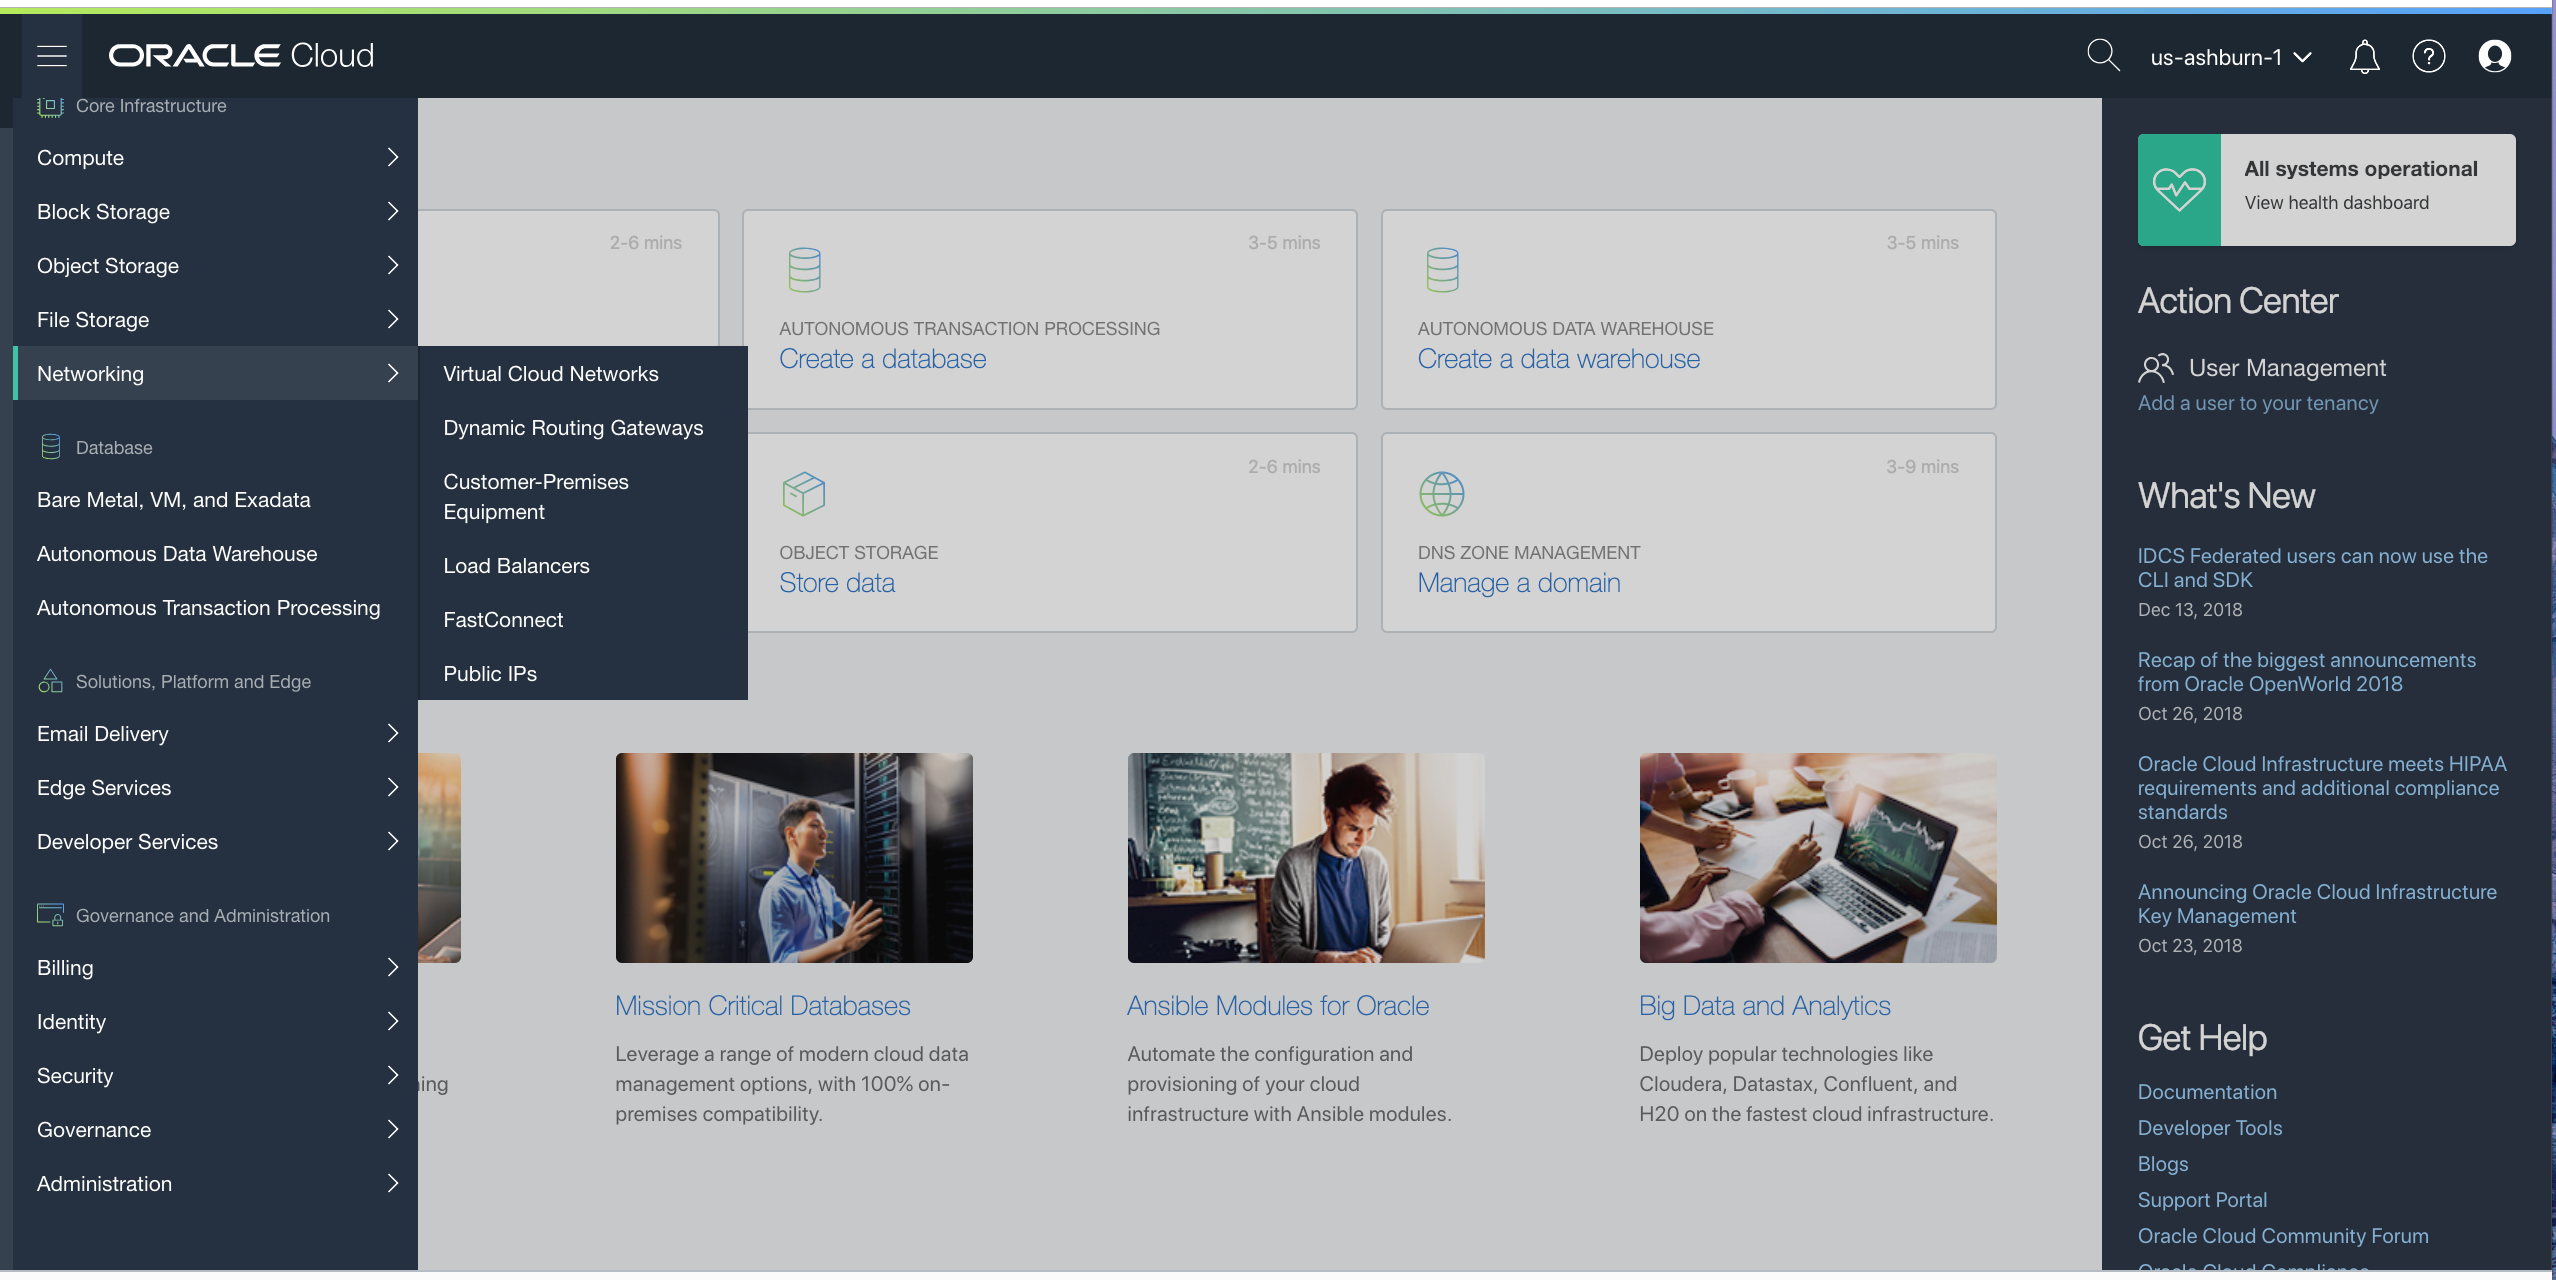2556x1280 pixels.
Task: Open the search icon
Action: (x=2103, y=56)
